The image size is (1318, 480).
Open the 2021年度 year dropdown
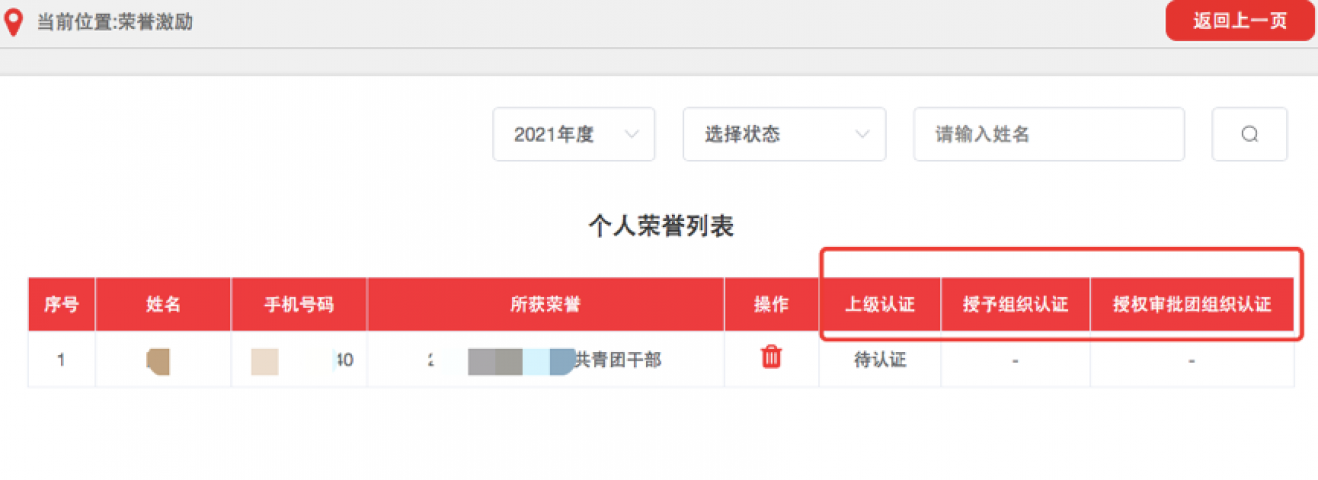(574, 134)
